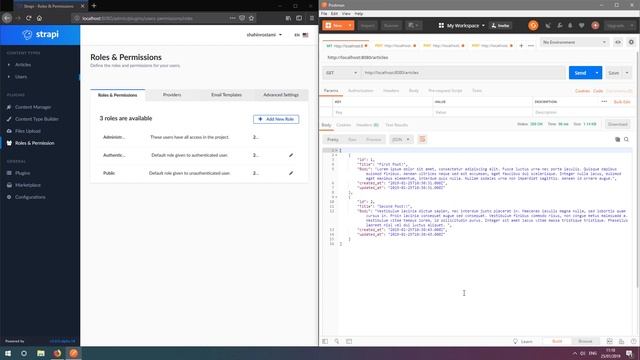Click the Save button in Postman
This screenshot has width=640, height=360.
click(x=613, y=73)
